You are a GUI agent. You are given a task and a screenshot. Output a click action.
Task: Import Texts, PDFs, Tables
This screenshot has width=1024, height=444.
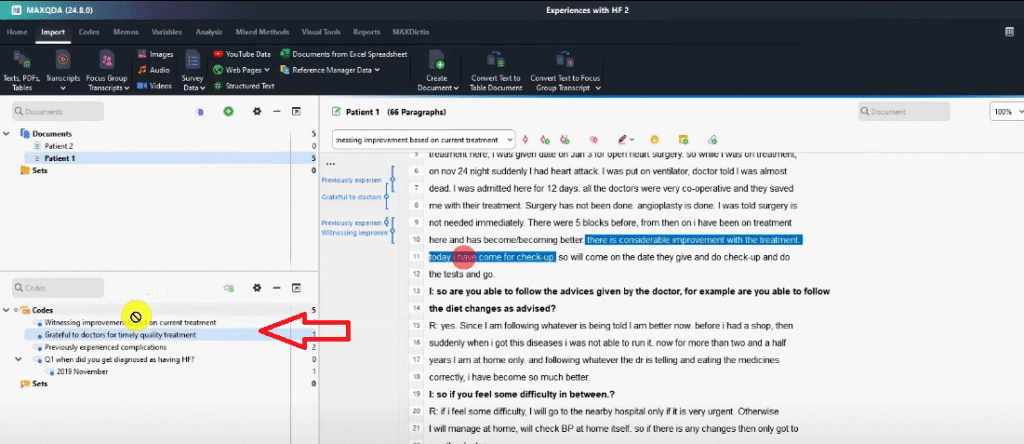(x=21, y=70)
